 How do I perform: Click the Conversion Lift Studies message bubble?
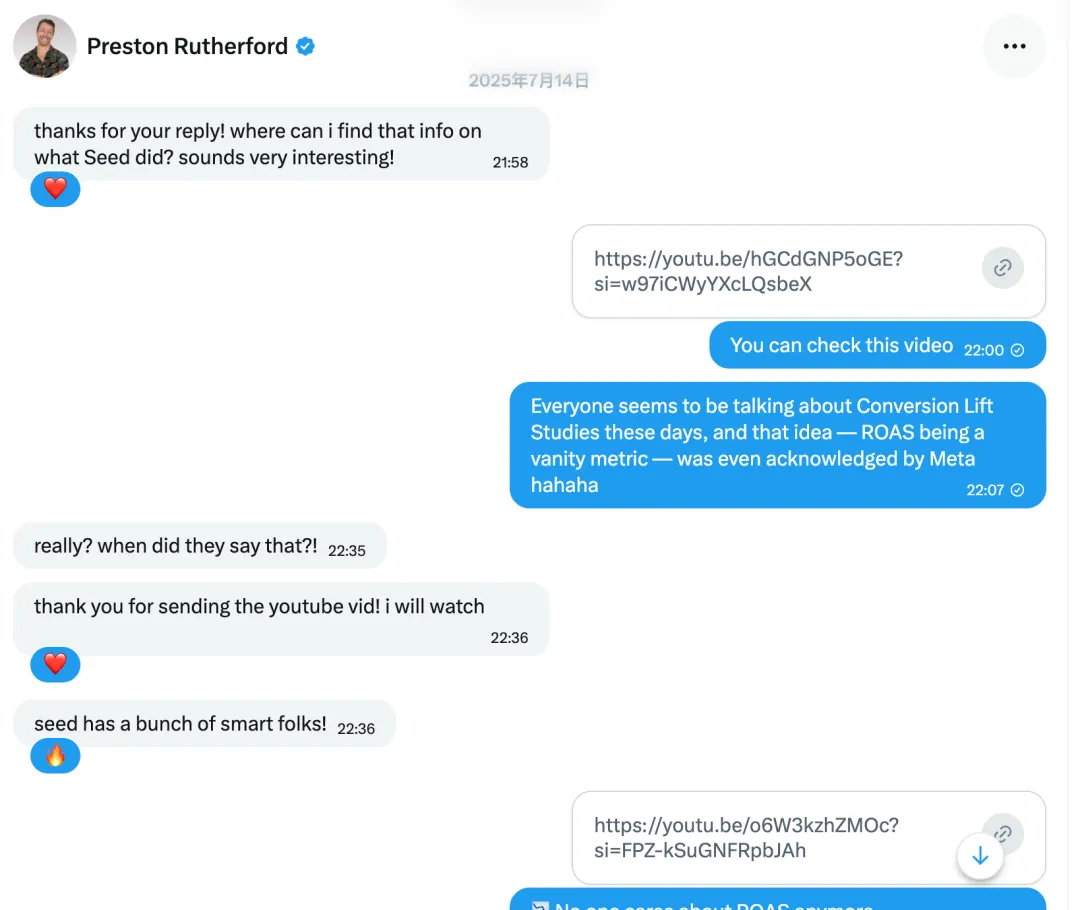762,445
